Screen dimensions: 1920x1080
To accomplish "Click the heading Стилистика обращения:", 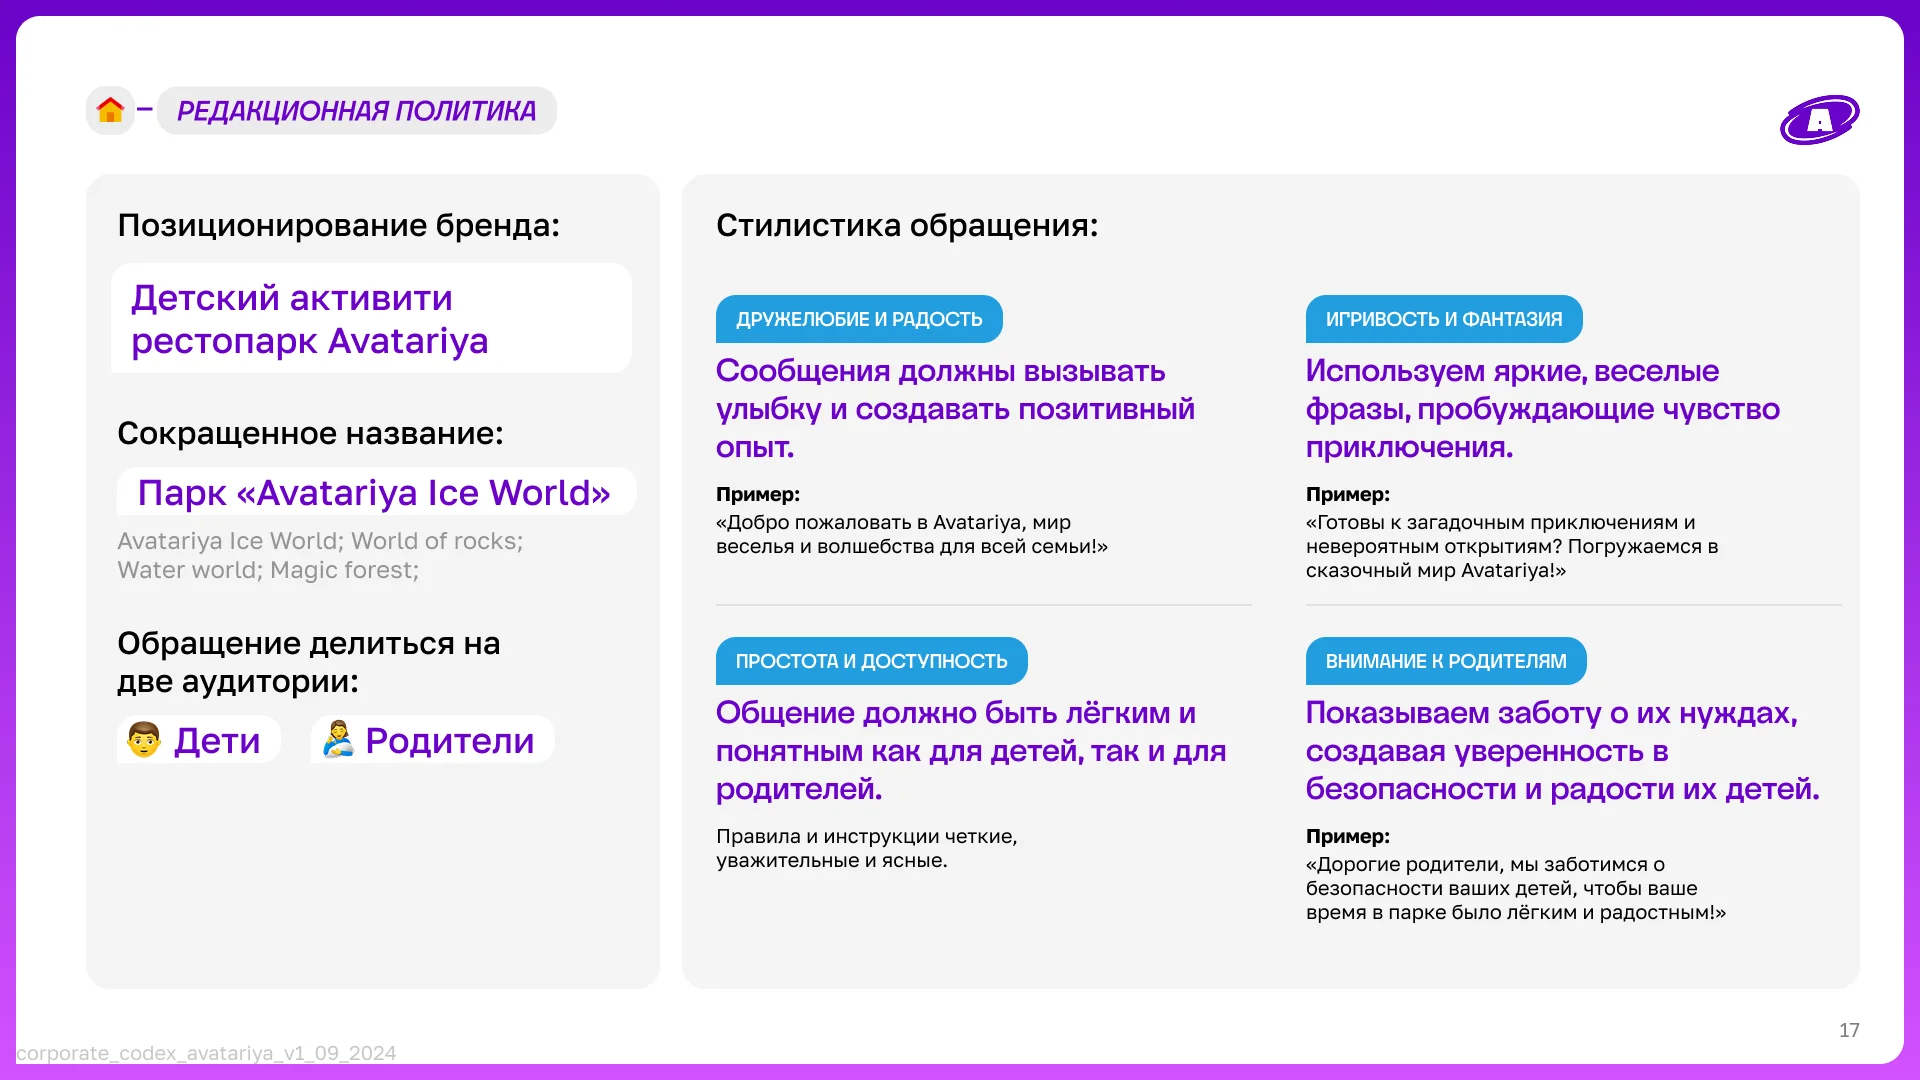I will pyautogui.click(x=907, y=225).
